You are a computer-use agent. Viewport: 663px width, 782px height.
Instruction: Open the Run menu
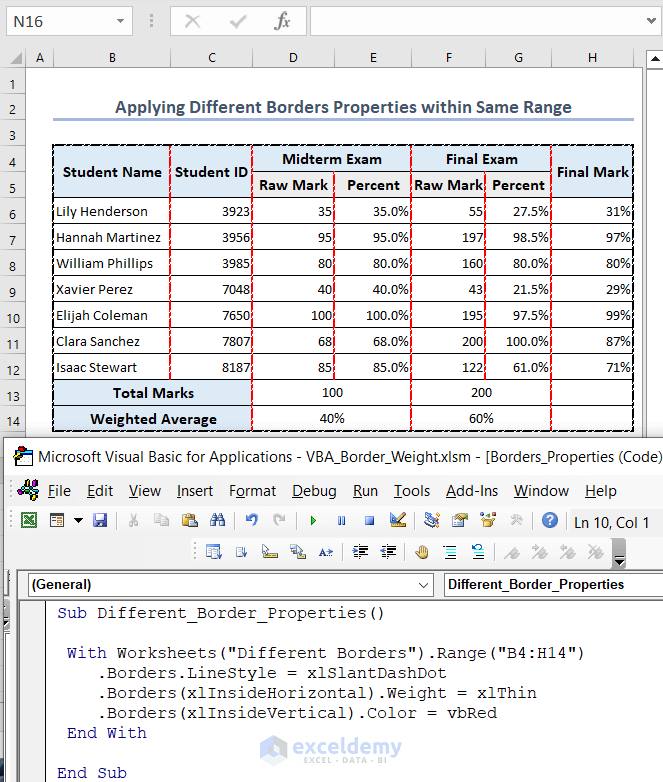(365, 491)
